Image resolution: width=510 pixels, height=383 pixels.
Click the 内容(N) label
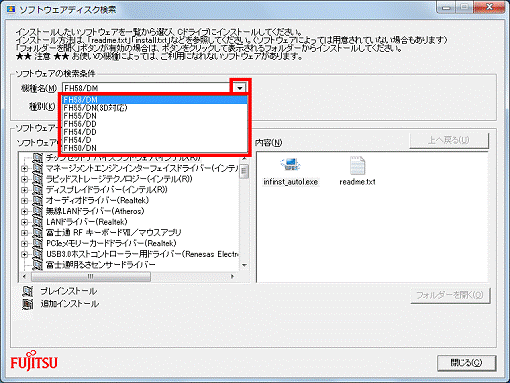268,143
